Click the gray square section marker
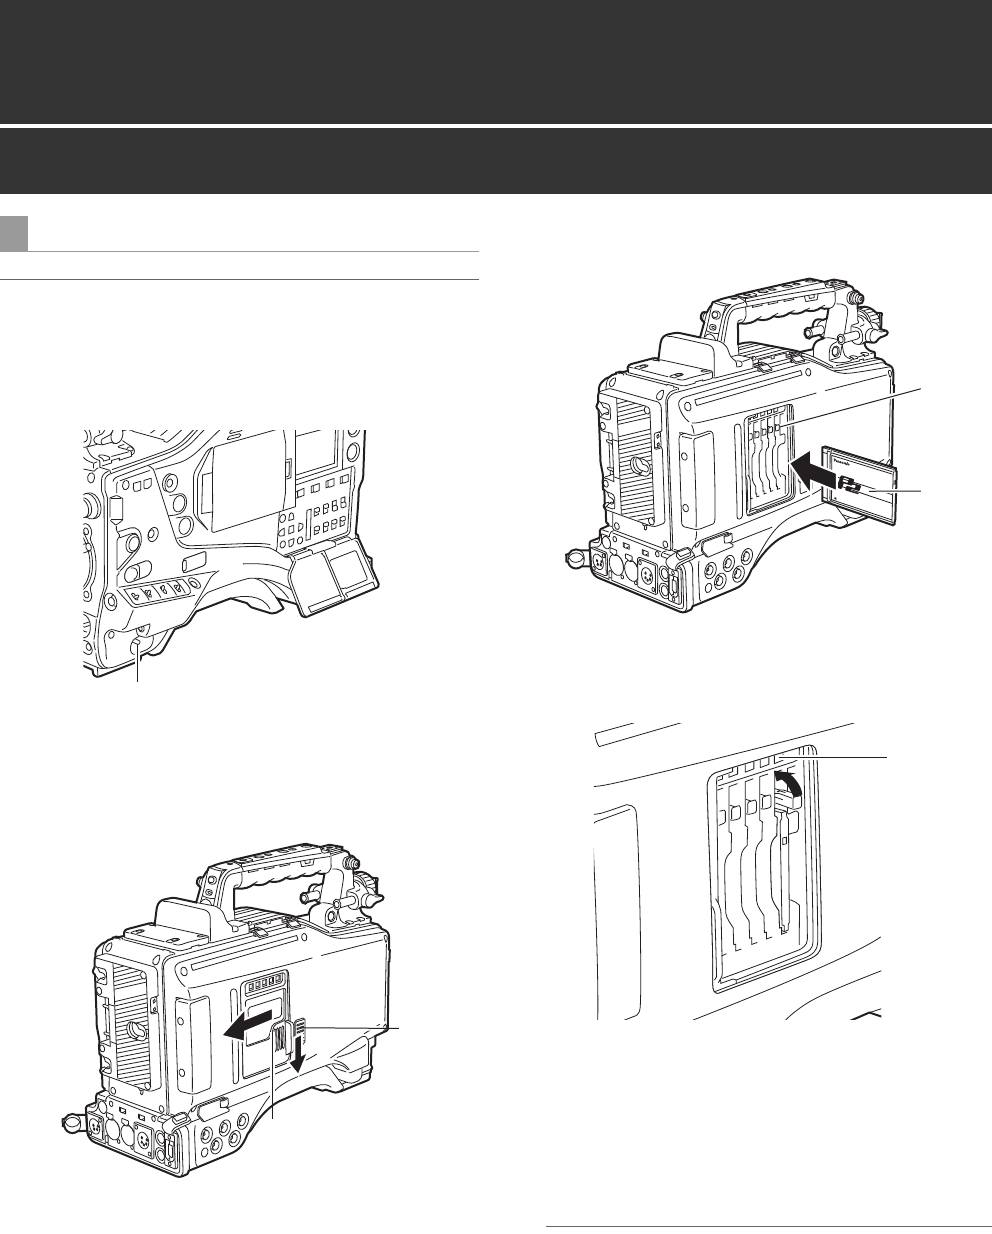The image size is (992, 1234). 14,232
